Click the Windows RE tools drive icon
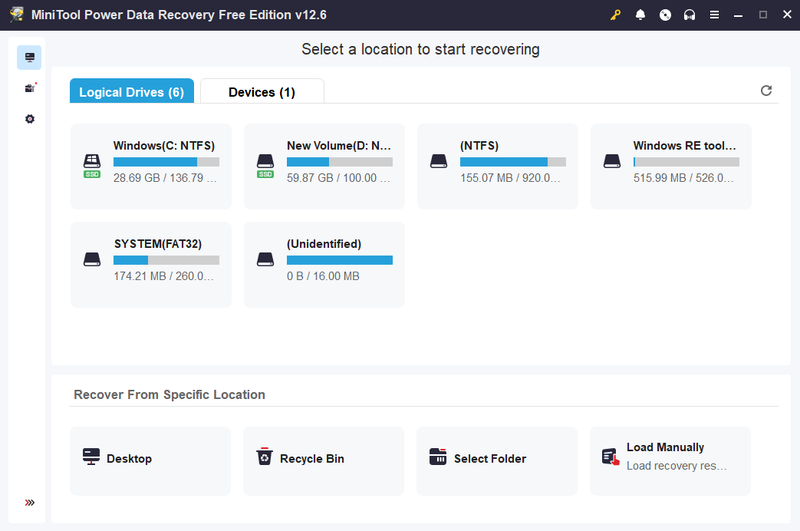This screenshot has height=531, width=800. point(612,161)
